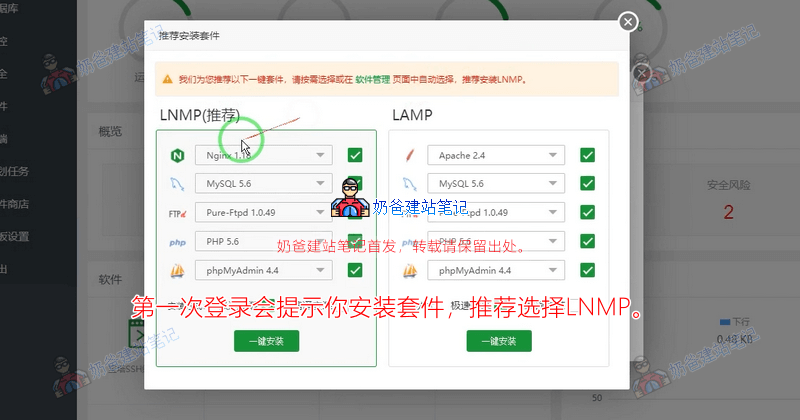This screenshot has height=420, width=800.
Task: Open the LNMP MySQL 5.6 dropdown
Action: [x=263, y=184]
